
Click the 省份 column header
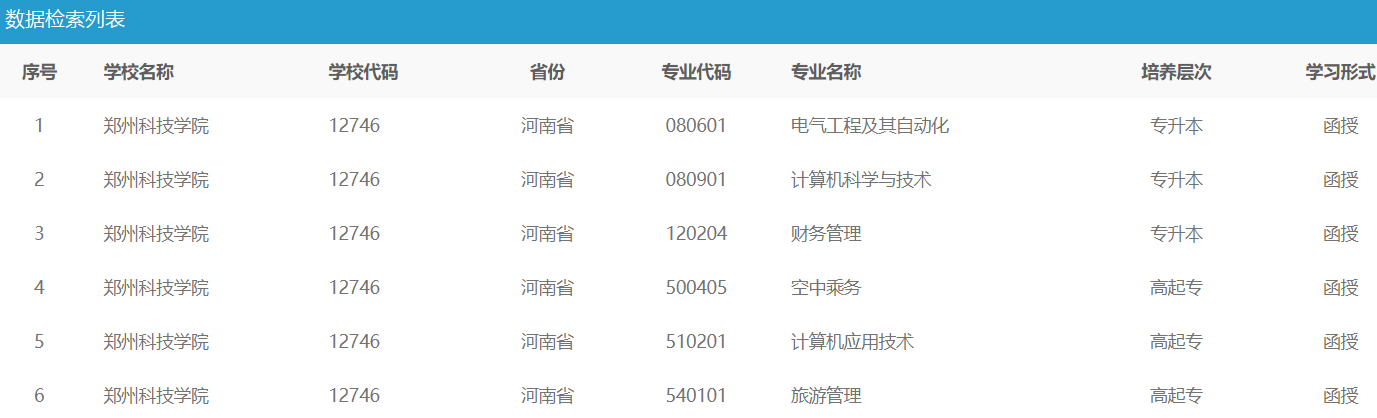547,72
